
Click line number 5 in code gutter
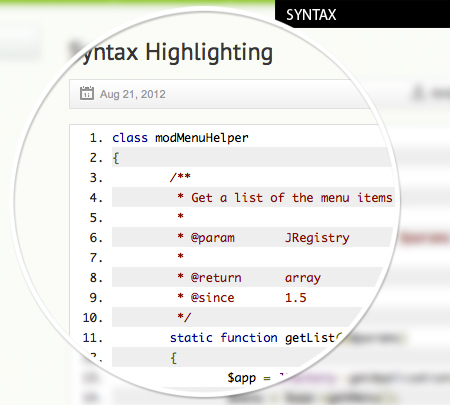tap(96, 218)
